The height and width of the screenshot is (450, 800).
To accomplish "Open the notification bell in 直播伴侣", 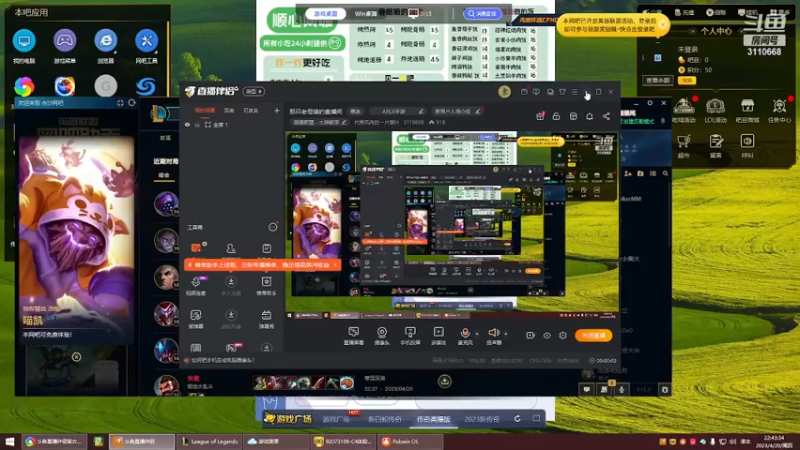I will (x=589, y=116).
